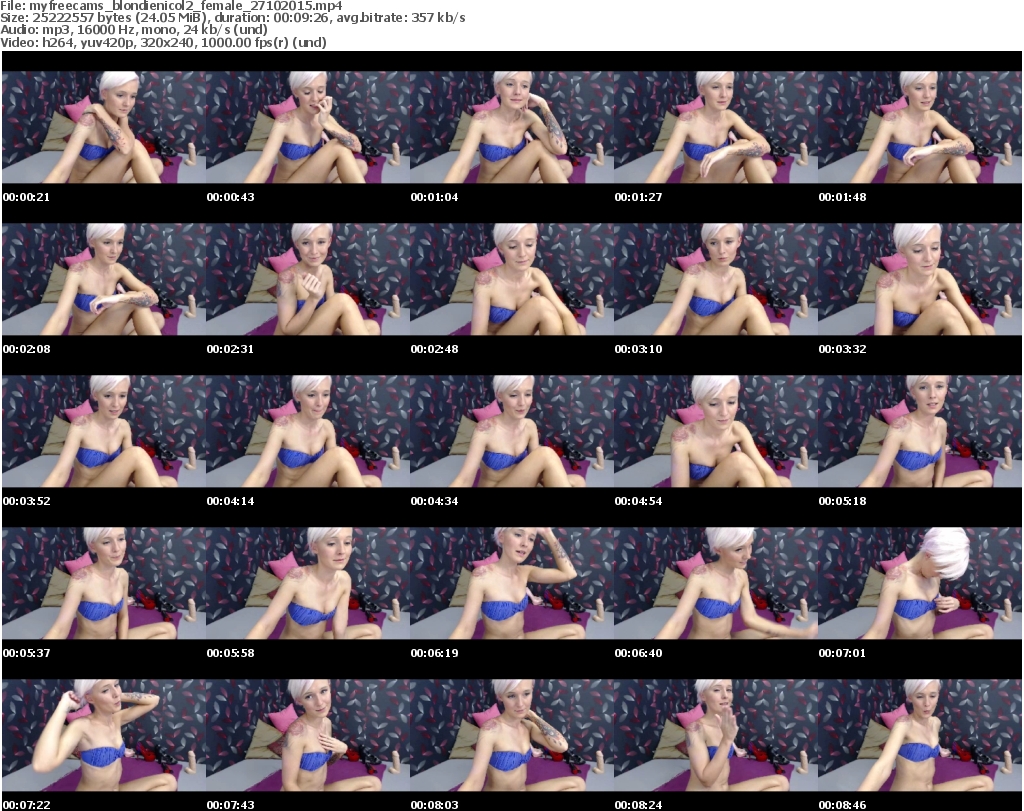Choose the thumbnail frame at 00:08:24
The height and width of the screenshot is (811, 1024).
[x=716, y=736]
